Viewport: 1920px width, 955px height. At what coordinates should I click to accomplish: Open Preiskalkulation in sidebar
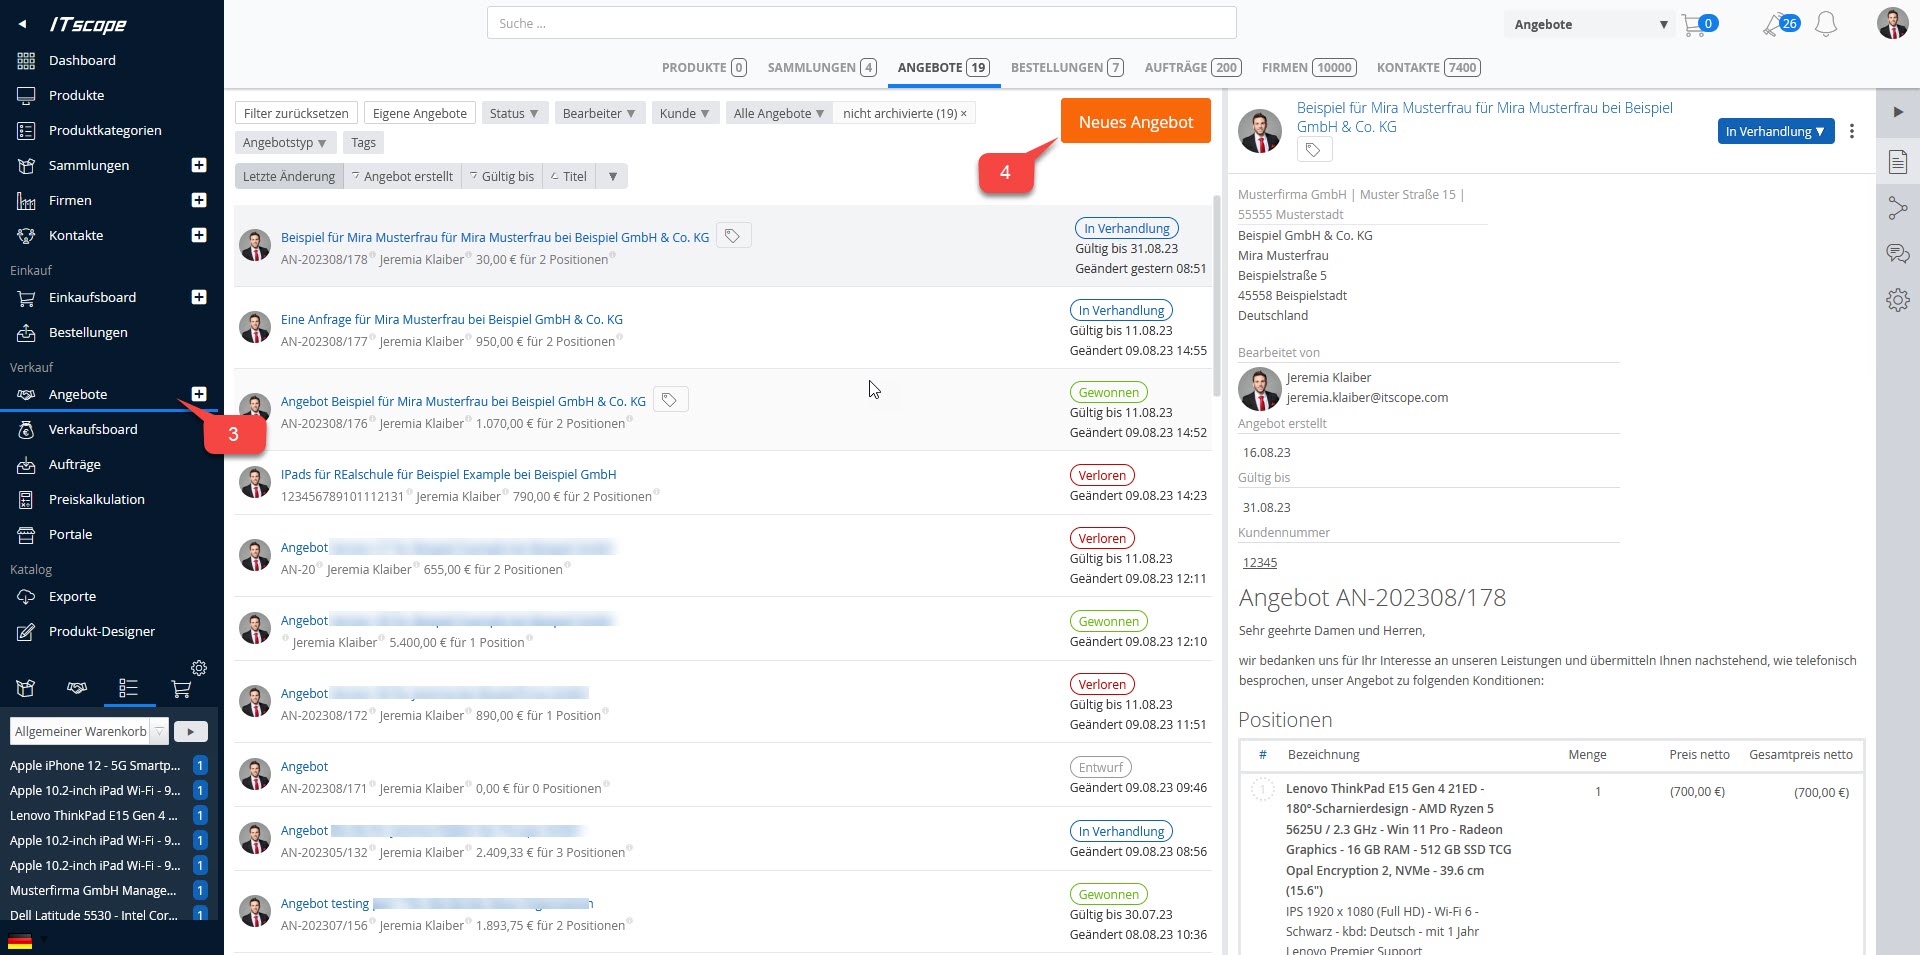97,499
